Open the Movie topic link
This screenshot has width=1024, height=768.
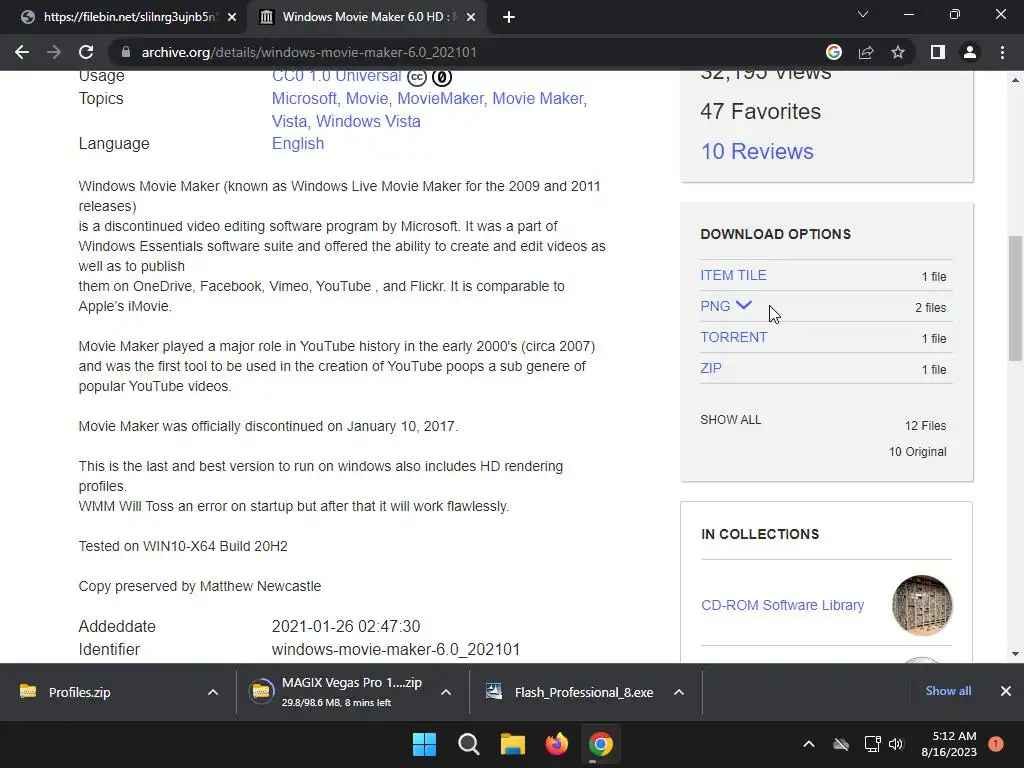[x=367, y=99]
